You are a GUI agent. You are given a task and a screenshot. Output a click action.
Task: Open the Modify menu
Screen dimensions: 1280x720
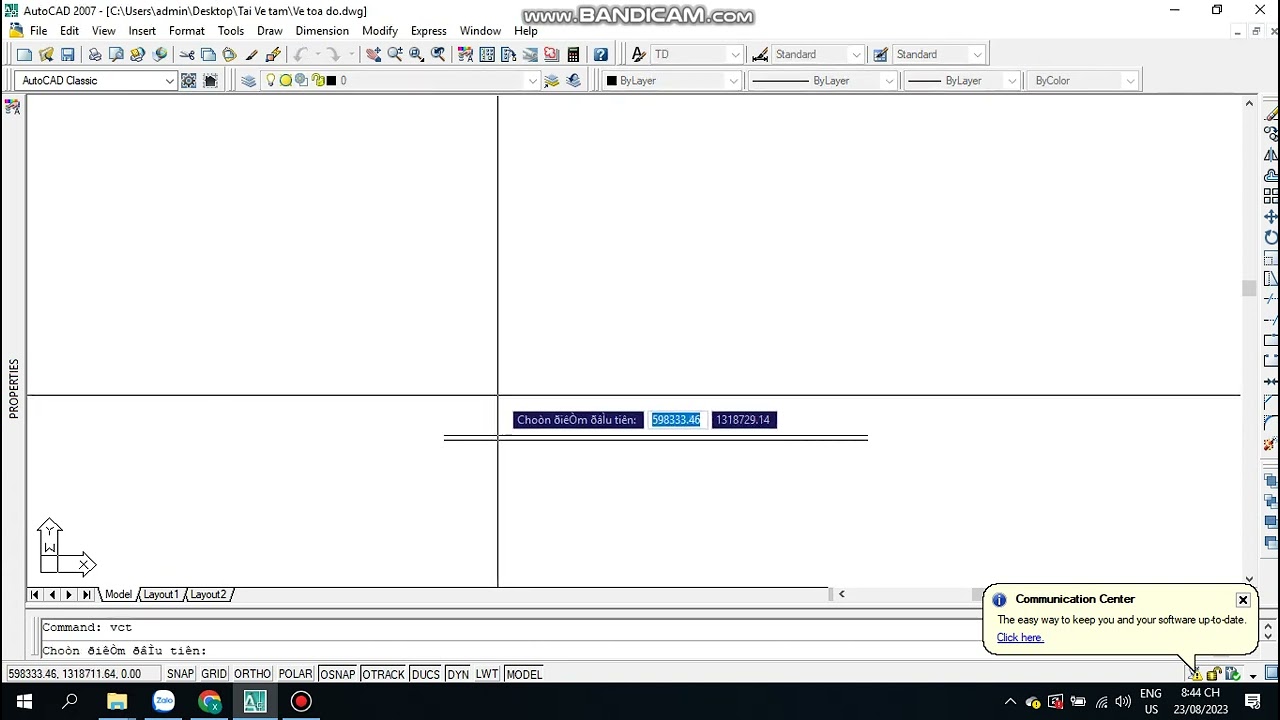click(x=379, y=31)
